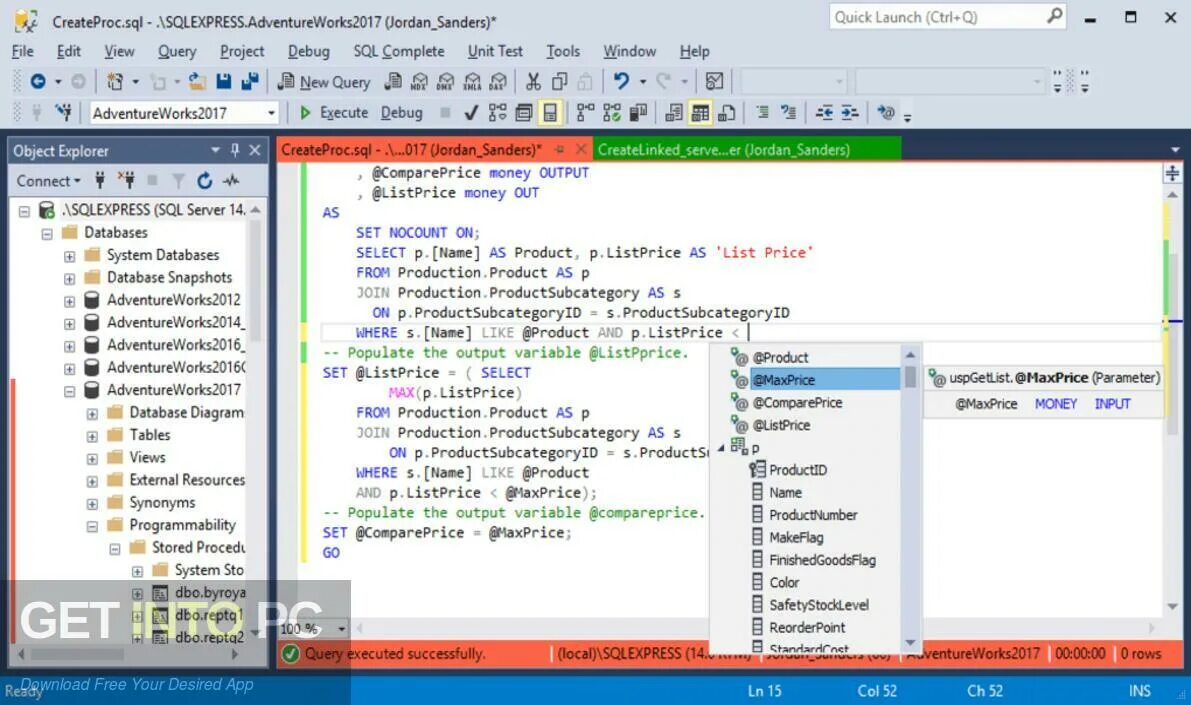This screenshot has width=1191, height=705.
Task: Click the Execute button
Action: tap(333, 113)
